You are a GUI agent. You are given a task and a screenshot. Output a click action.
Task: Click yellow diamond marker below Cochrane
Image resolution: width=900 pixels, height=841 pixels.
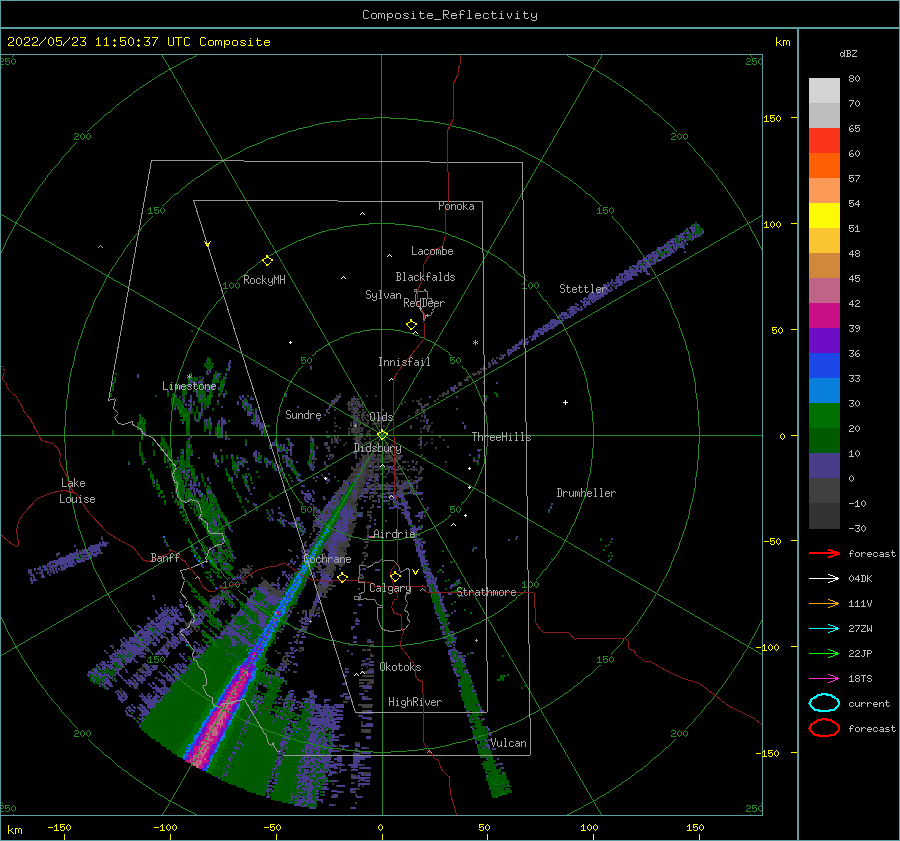(x=343, y=577)
